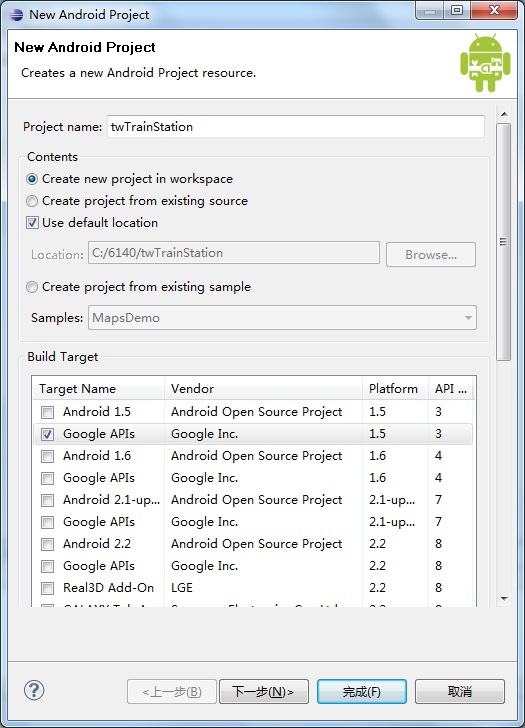This screenshot has width=525, height=728.
Task: Uncheck Google APIs platform 1.5 checkbox
Action: pos(47,434)
